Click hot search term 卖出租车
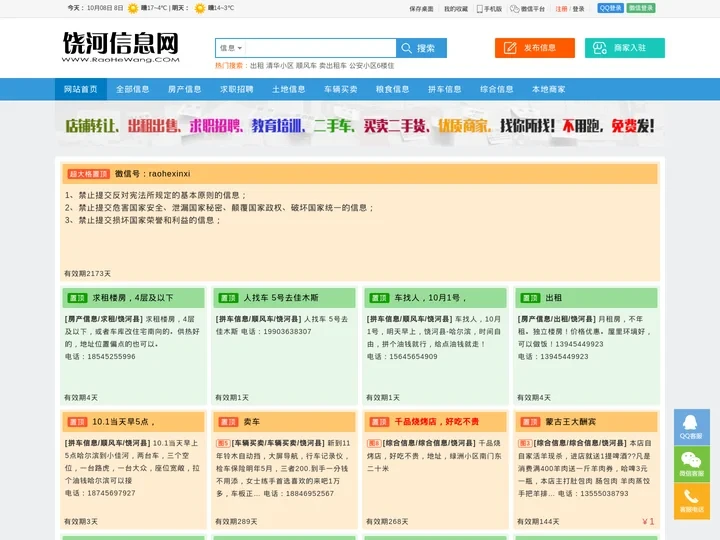Image resolution: width=720 pixels, height=540 pixels. coord(333,66)
